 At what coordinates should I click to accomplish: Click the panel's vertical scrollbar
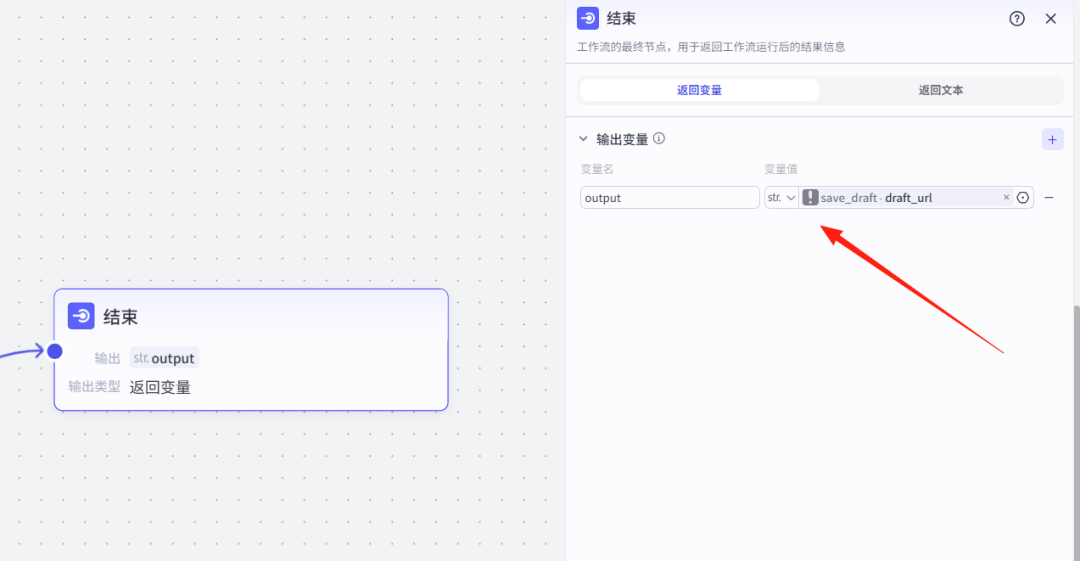1076,433
